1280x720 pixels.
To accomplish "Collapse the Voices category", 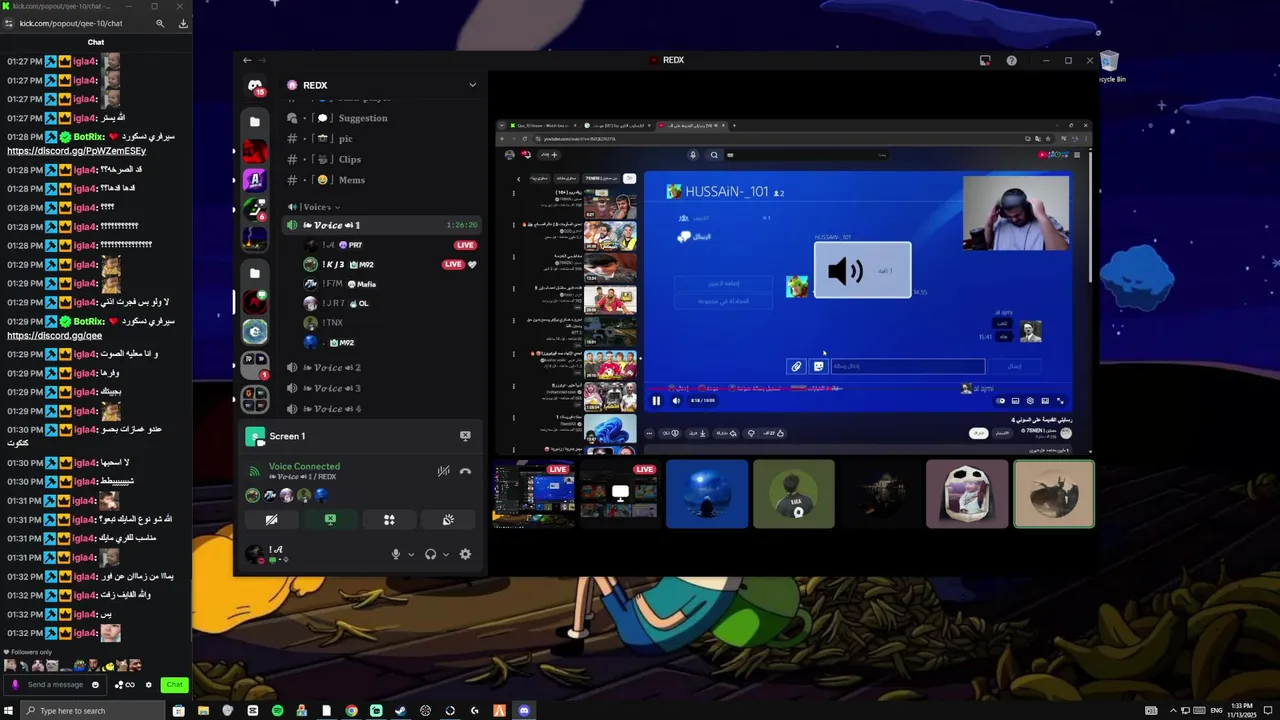I will pyautogui.click(x=315, y=207).
